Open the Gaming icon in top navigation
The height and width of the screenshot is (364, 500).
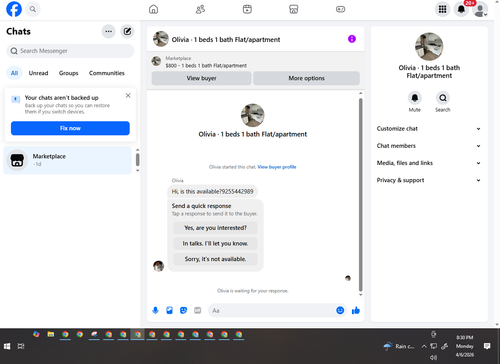click(x=340, y=9)
